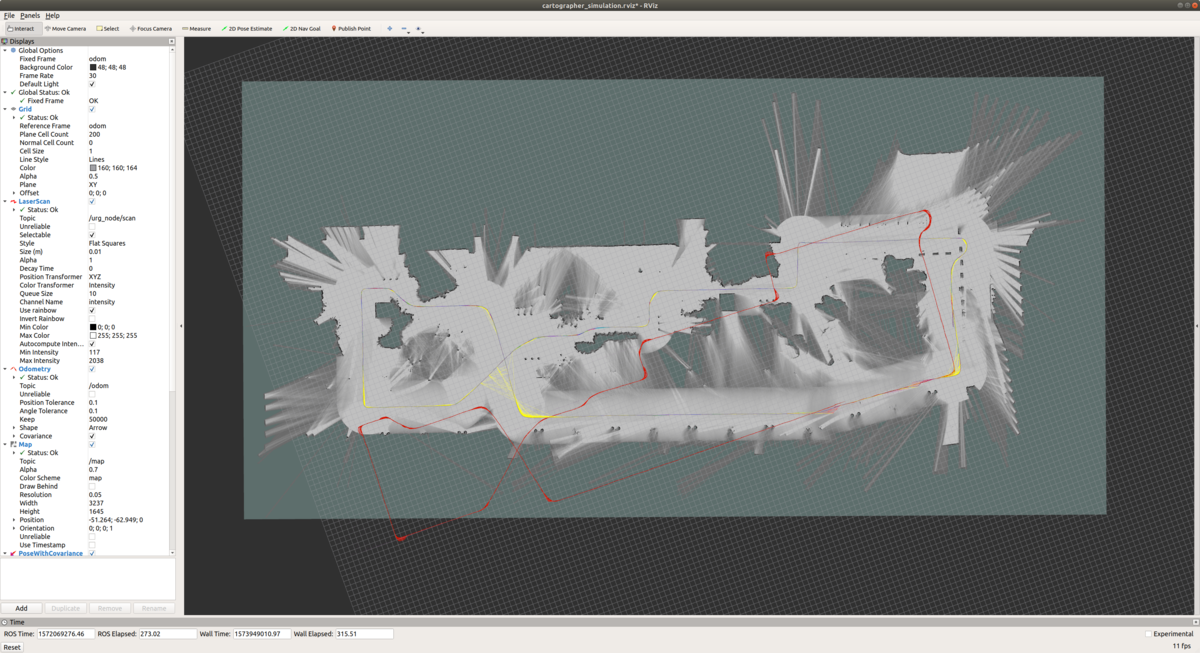Open the toolbar style options icon

pyautogui.click(x=419, y=29)
